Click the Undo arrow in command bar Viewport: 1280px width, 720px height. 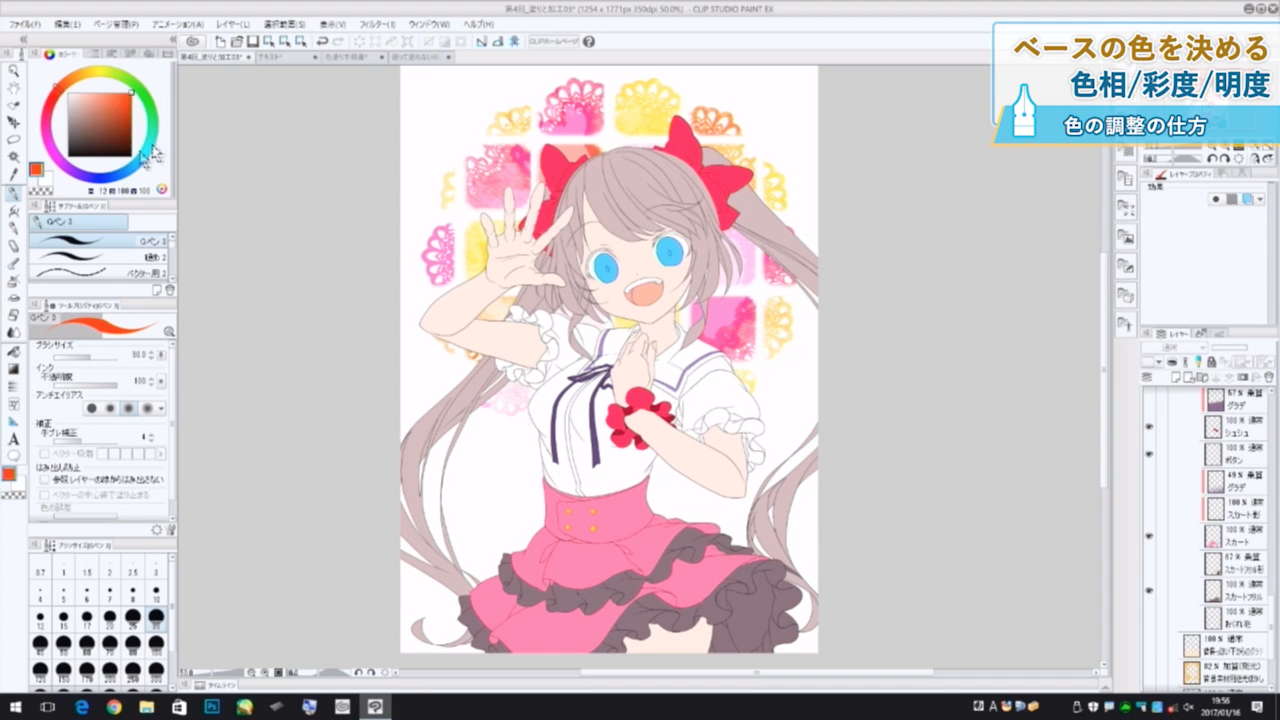click(322, 41)
